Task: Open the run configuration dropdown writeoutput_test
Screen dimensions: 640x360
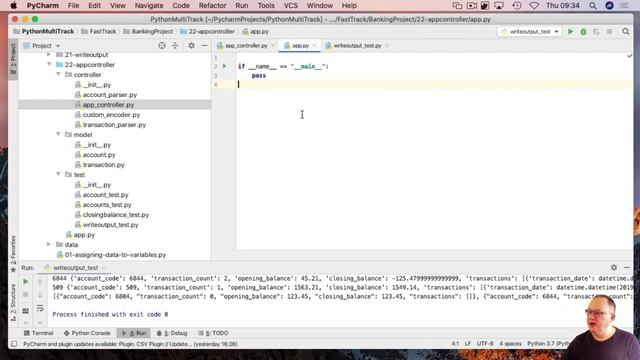Action: coord(530,31)
